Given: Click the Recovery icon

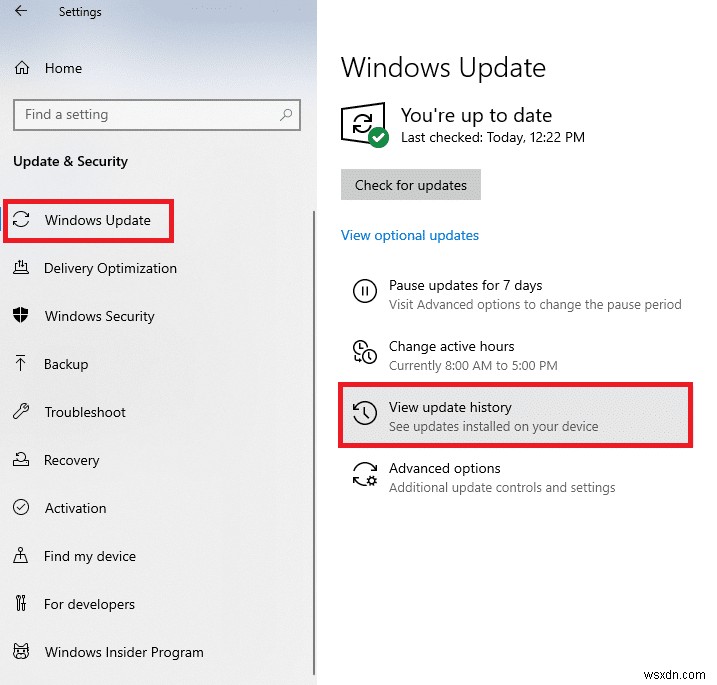Looking at the screenshot, I should (x=21, y=460).
